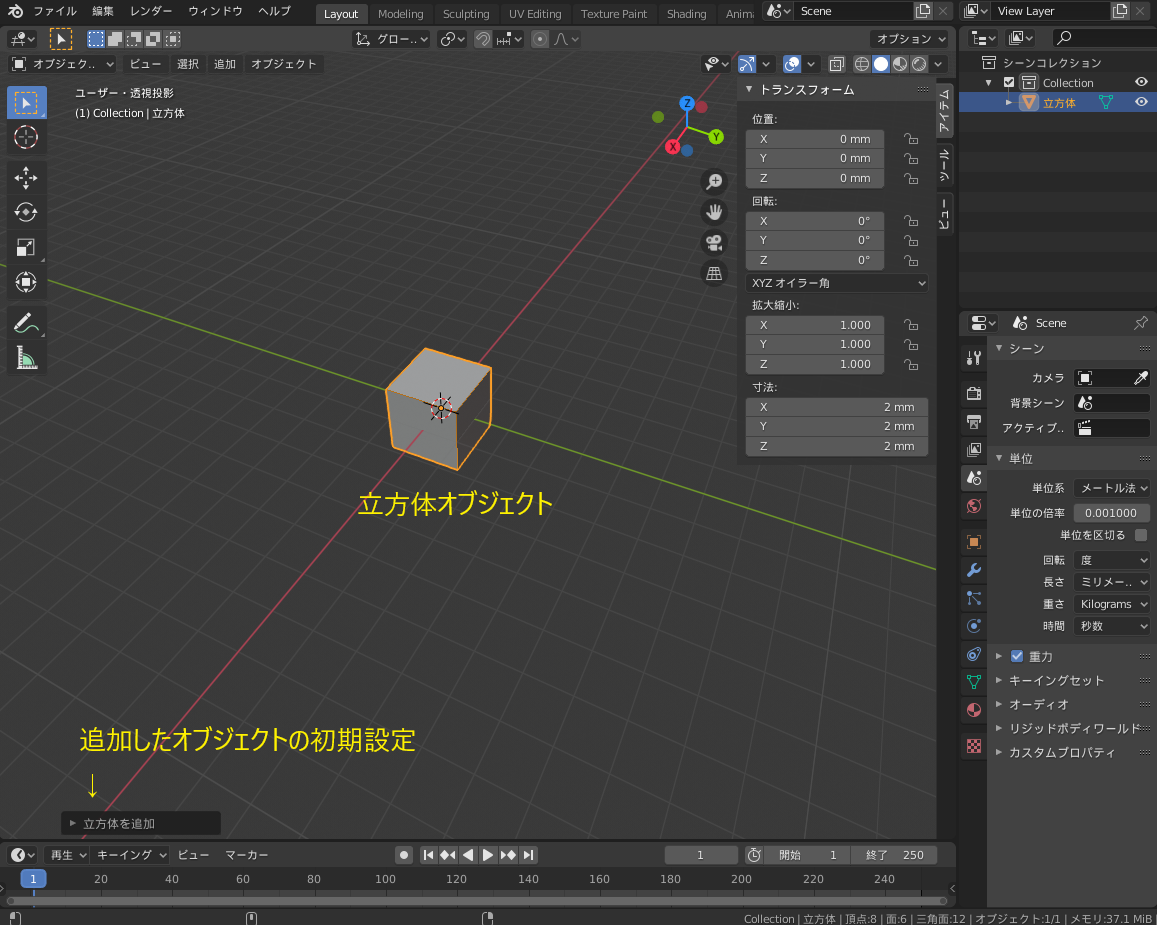This screenshot has height=925, width=1157.
Task: Select the Scale tool
Action: pyautogui.click(x=27, y=247)
